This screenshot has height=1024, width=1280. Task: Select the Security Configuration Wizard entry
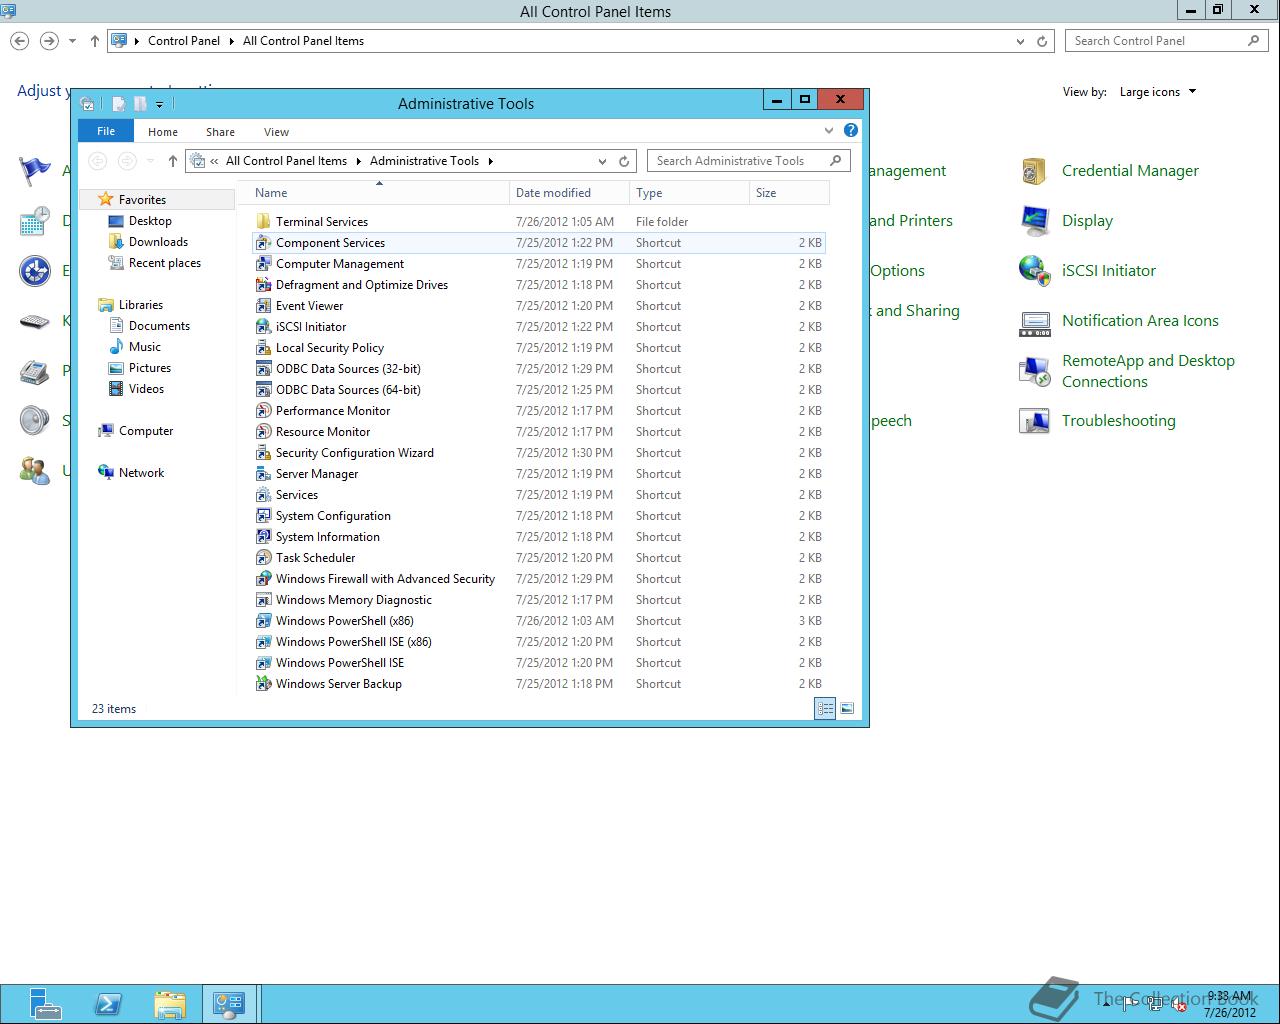(x=539, y=453)
